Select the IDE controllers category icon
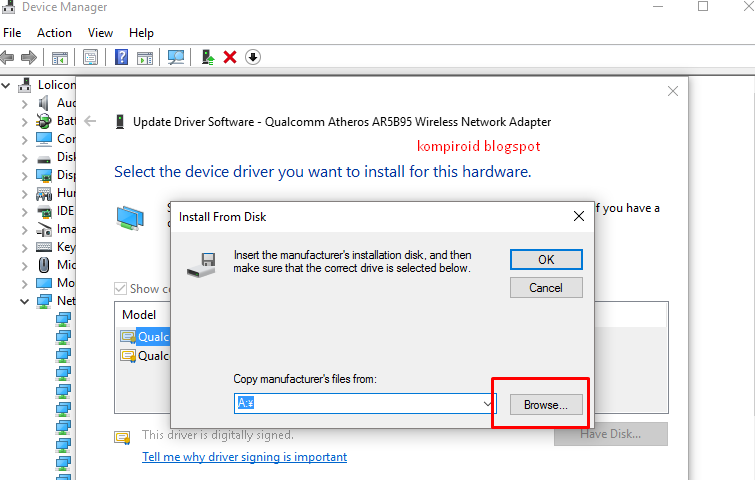Image resolution: width=755 pixels, height=480 pixels. point(44,211)
